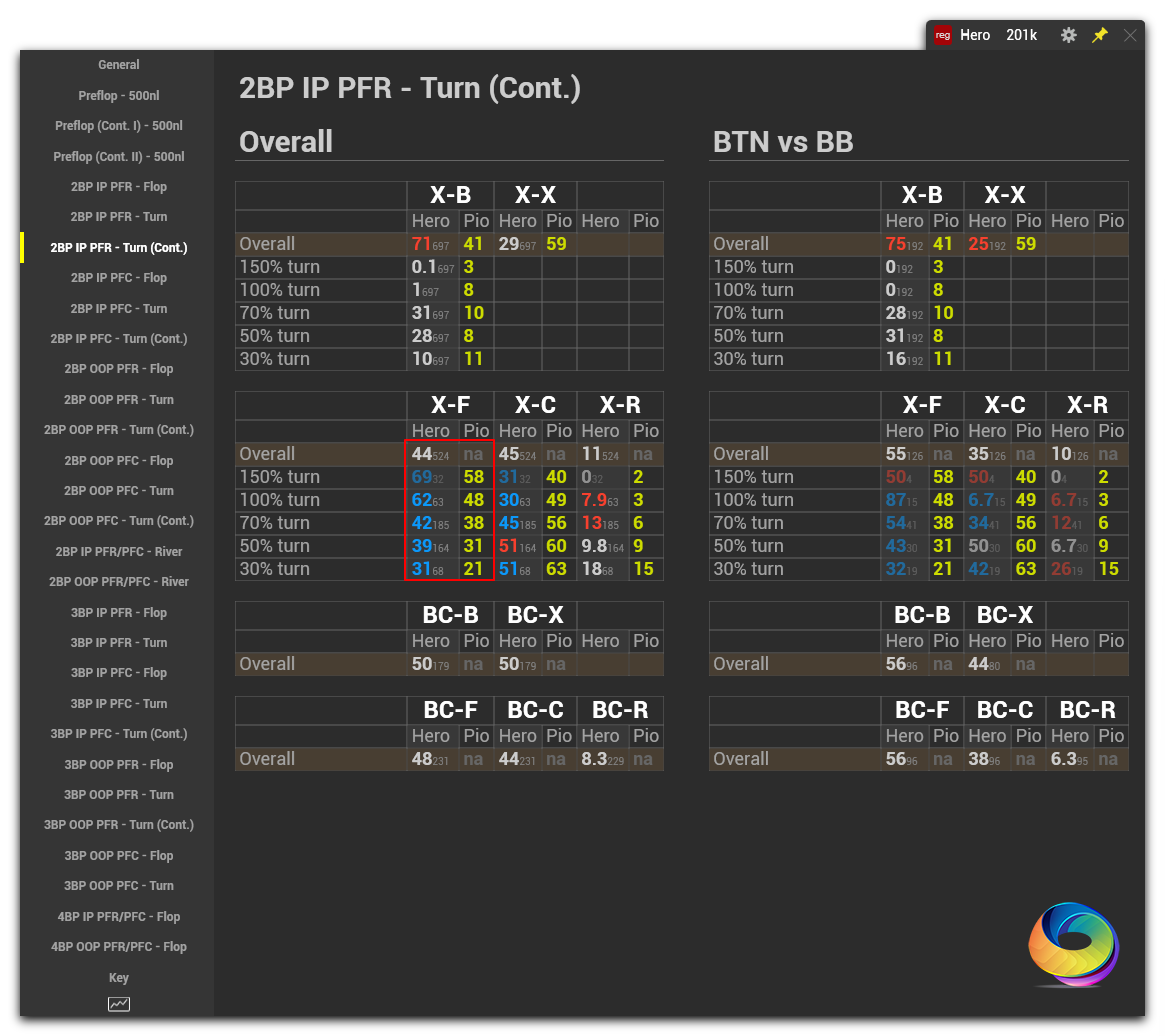
Task: Click the X-F header in the Overall table
Action: (448, 405)
